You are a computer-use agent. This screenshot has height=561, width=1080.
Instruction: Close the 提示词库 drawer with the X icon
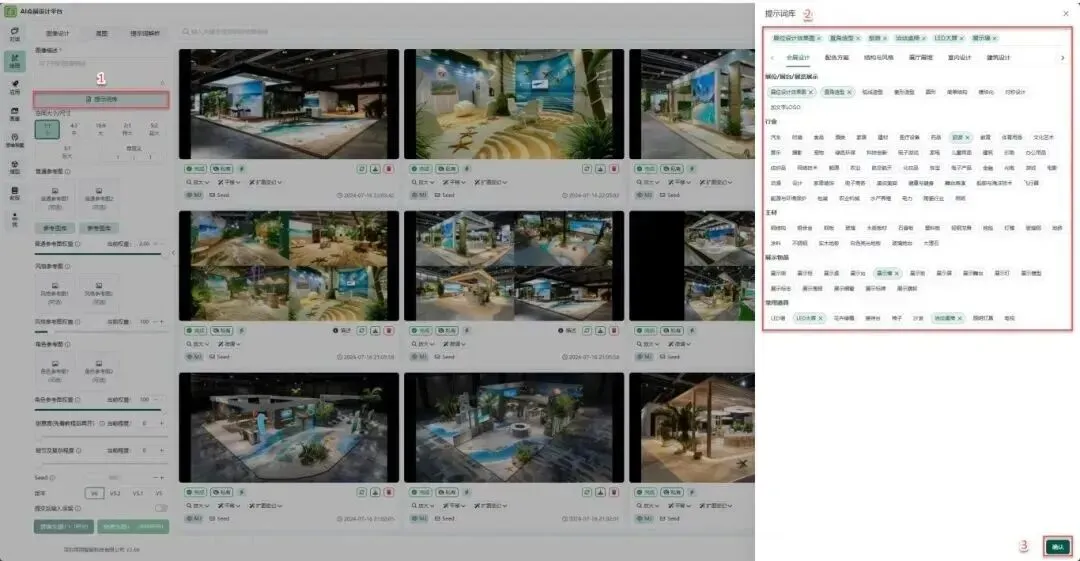[1066, 13]
